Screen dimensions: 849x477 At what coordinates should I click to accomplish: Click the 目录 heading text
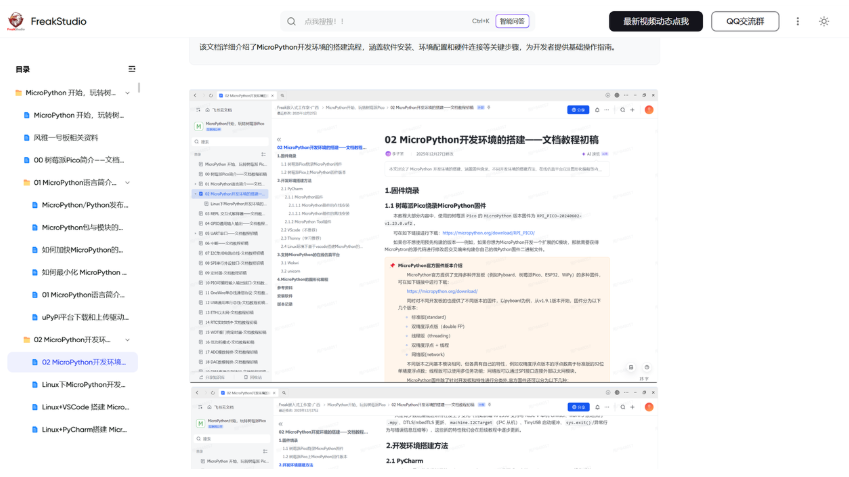23,69
